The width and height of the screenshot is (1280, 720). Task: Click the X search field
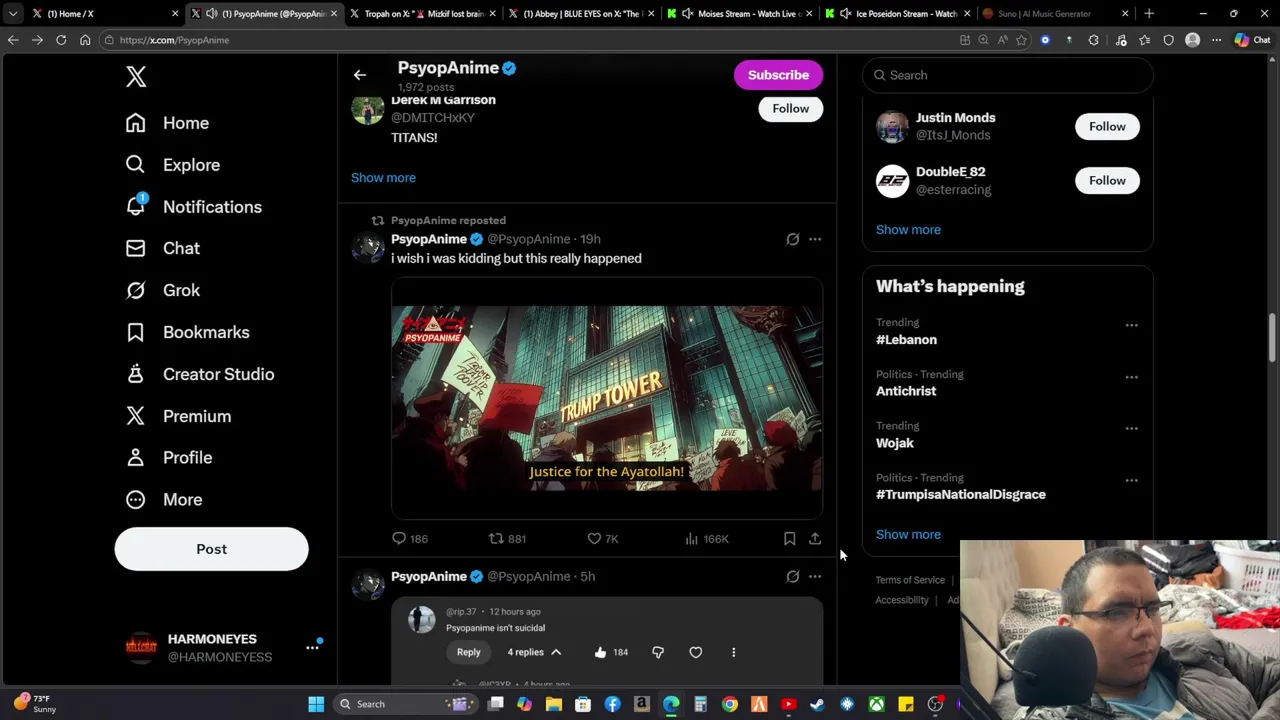(x=1008, y=75)
